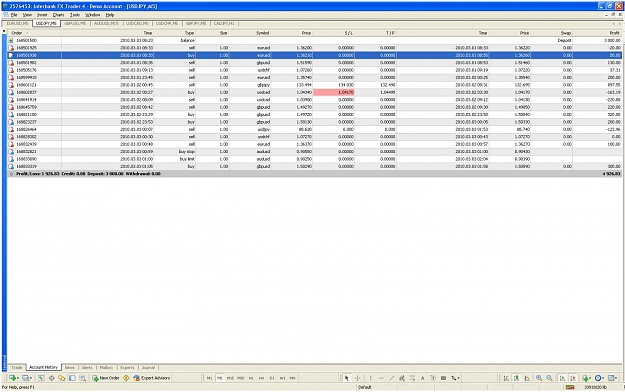Sort by the Profit column header
The image size is (625, 392).
pos(597,33)
